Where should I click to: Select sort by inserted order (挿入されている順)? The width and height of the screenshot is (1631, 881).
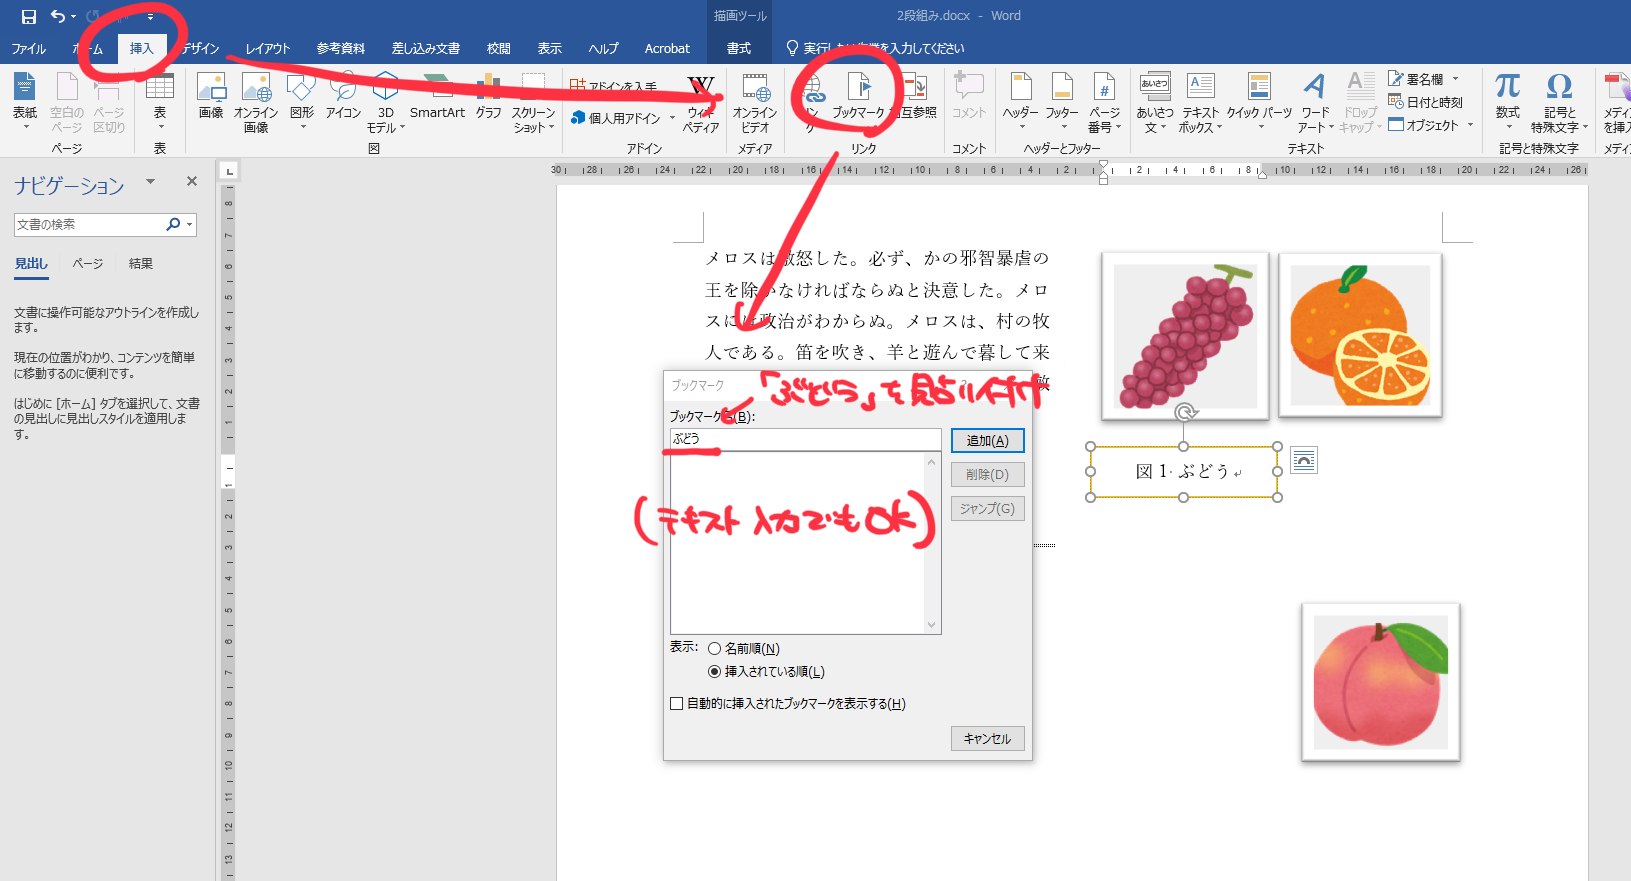(x=714, y=672)
